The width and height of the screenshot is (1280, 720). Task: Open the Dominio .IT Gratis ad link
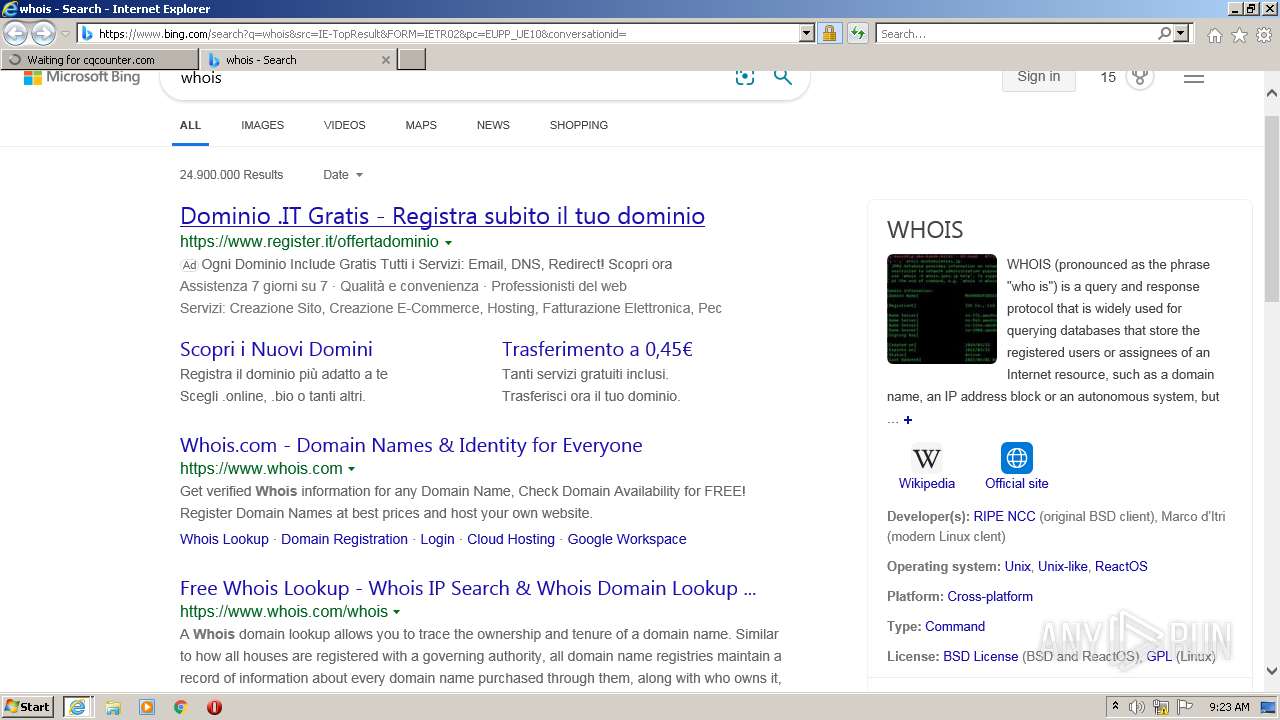(442, 216)
